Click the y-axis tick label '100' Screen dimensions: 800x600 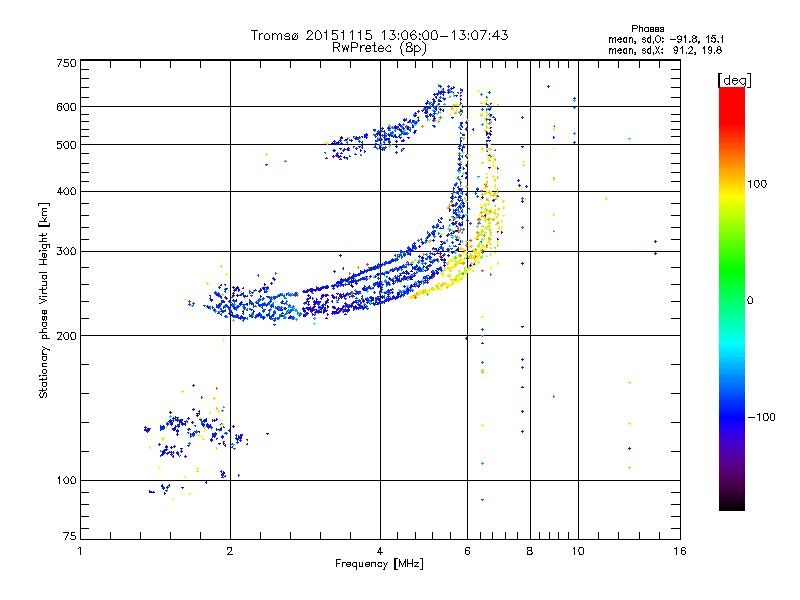tap(66, 480)
